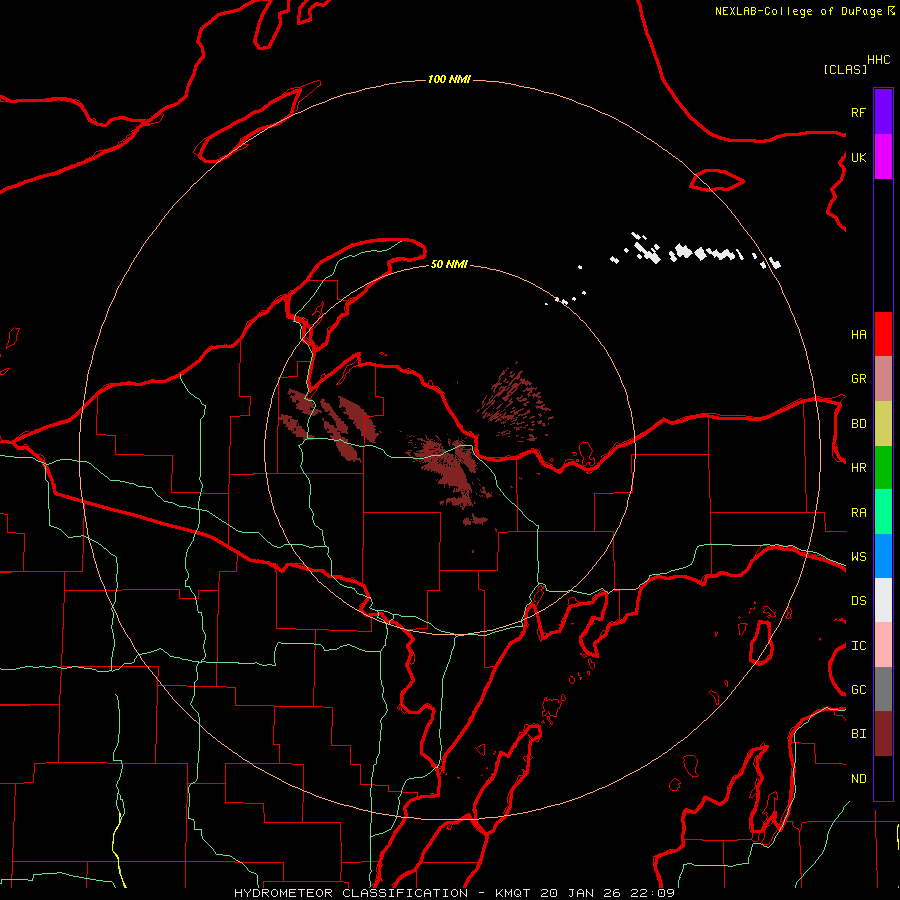Image resolution: width=900 pixels, height=900 pixels.
Task: Click the WS blue legend swatch
Action: [x=883, y=556]
